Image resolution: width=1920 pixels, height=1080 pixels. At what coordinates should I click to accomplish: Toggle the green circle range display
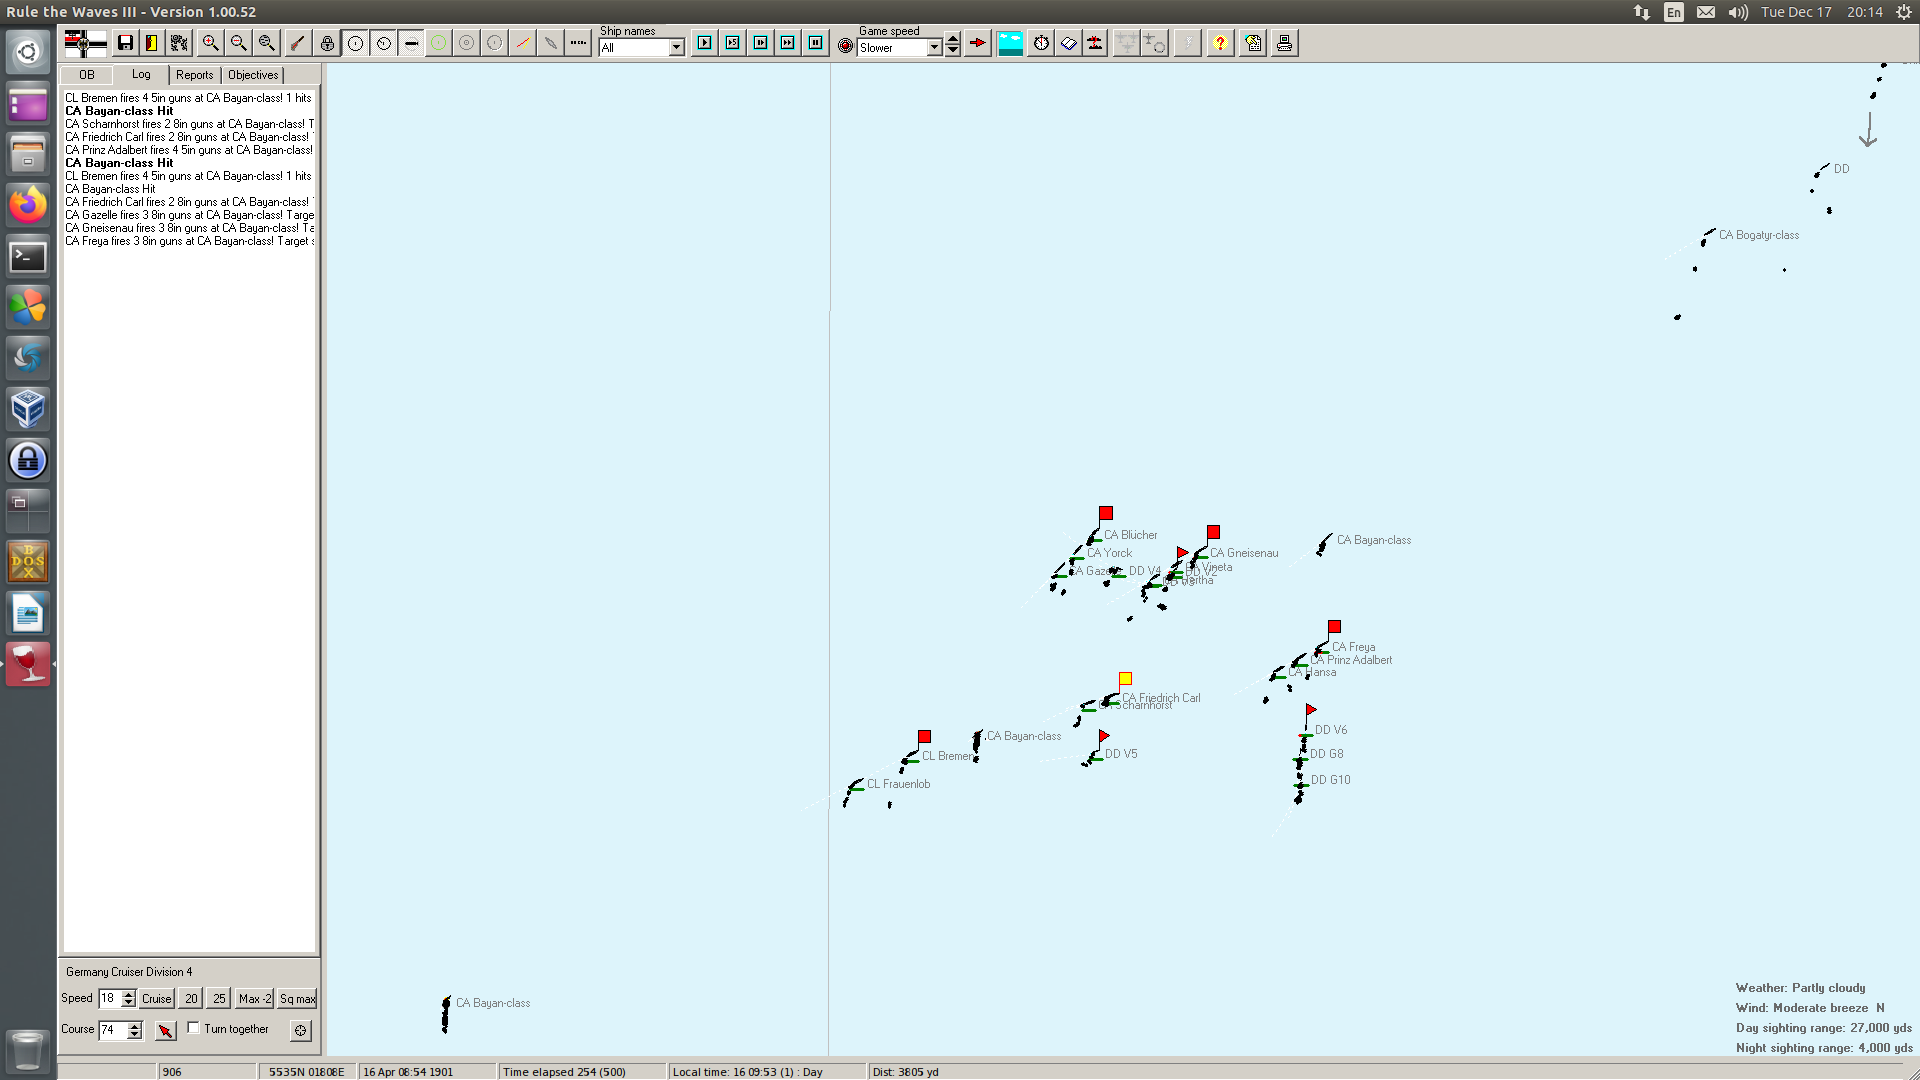(438, 43)
